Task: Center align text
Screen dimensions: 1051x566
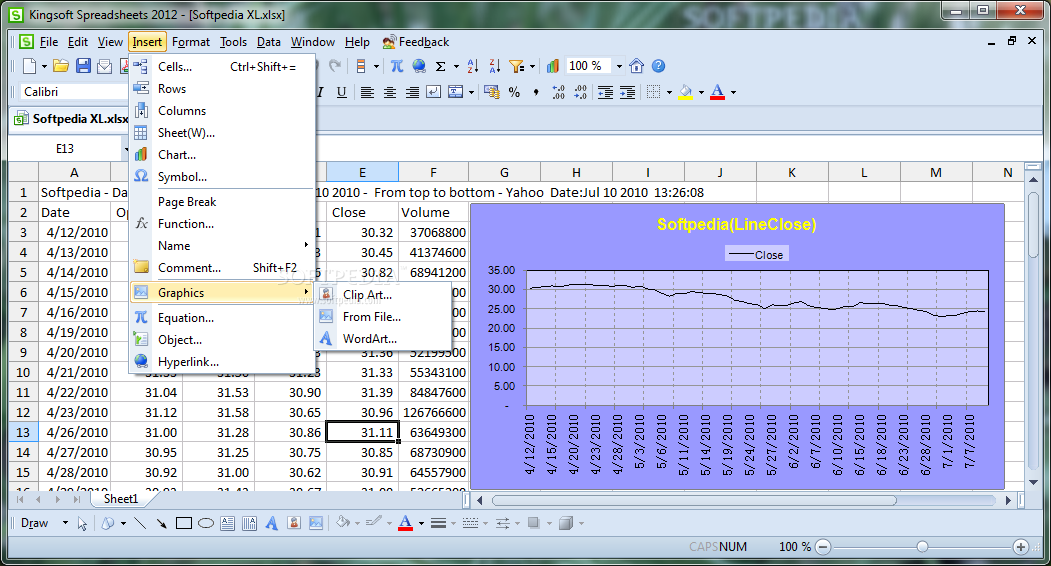Action: (x=389, y=92)
